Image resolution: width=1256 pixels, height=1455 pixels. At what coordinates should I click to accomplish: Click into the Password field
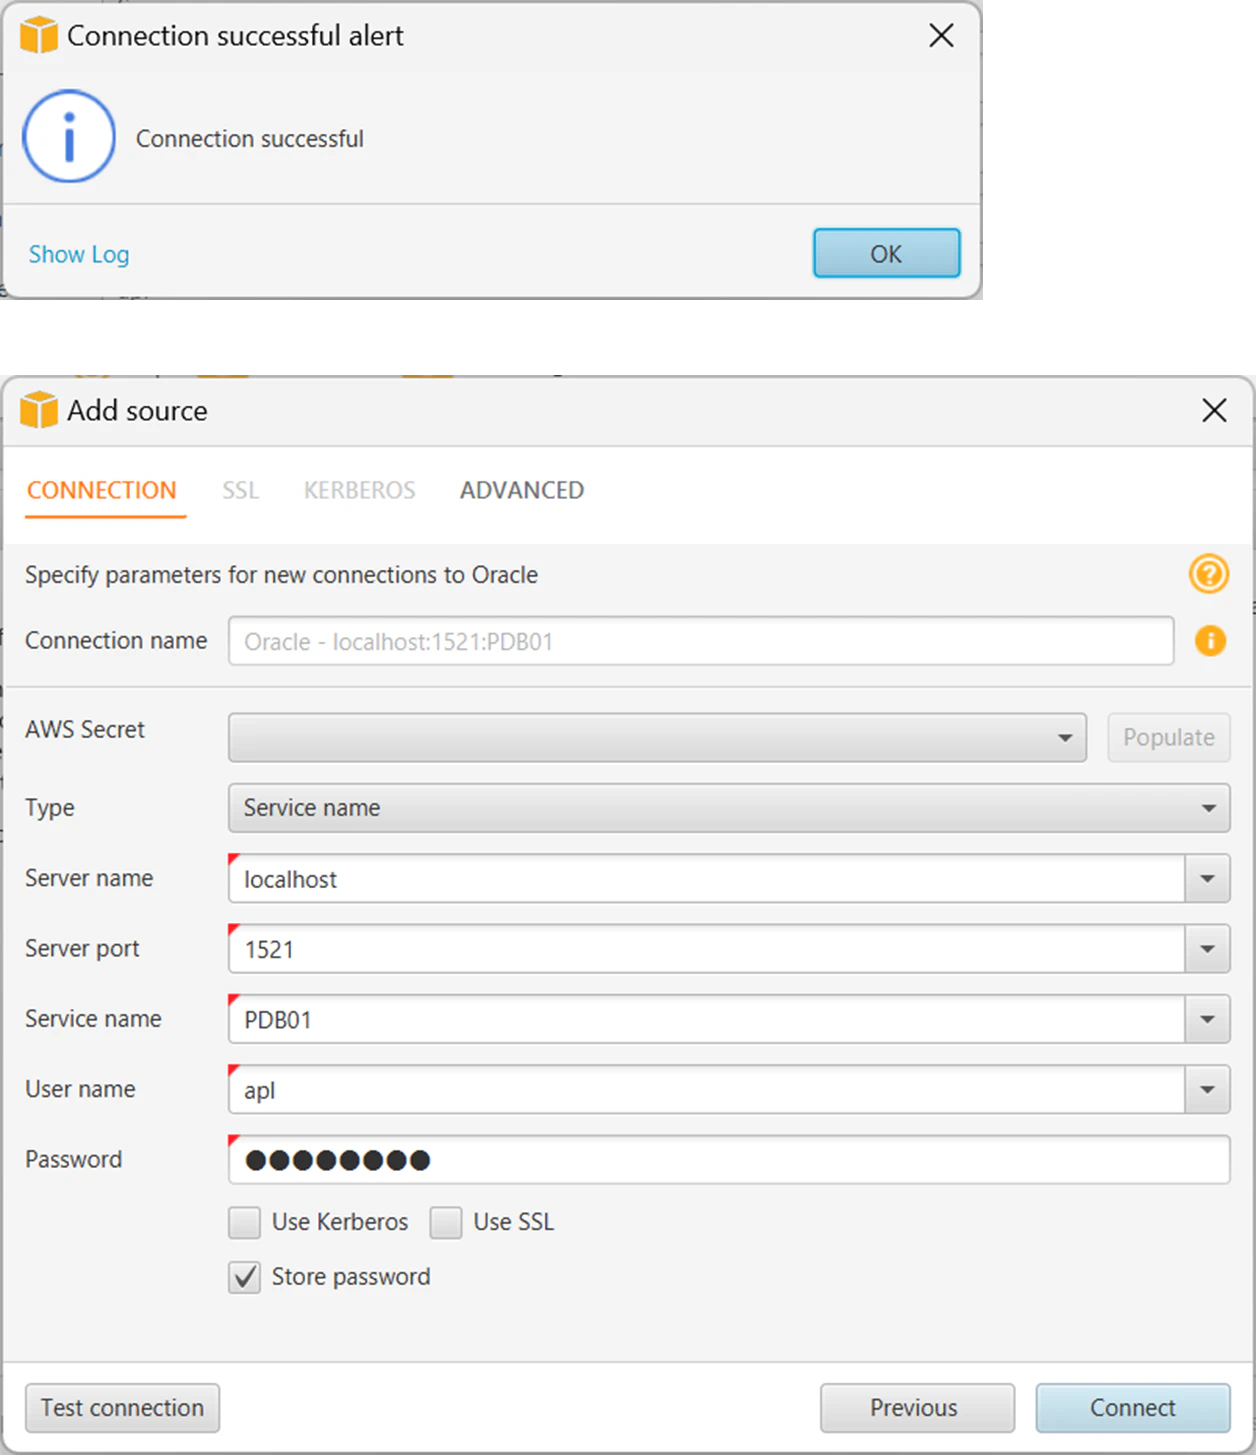[729, 1160]
